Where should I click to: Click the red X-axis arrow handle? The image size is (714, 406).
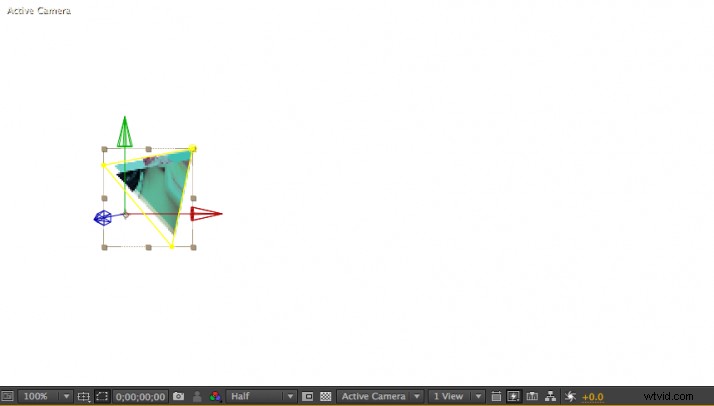[x=206, y=213]
